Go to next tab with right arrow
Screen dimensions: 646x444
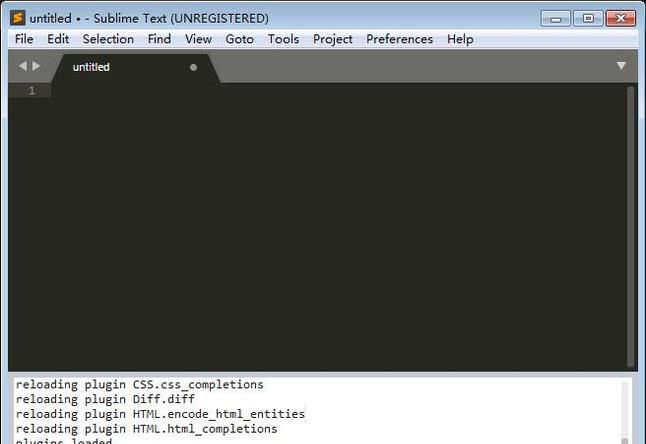(36, 66)
